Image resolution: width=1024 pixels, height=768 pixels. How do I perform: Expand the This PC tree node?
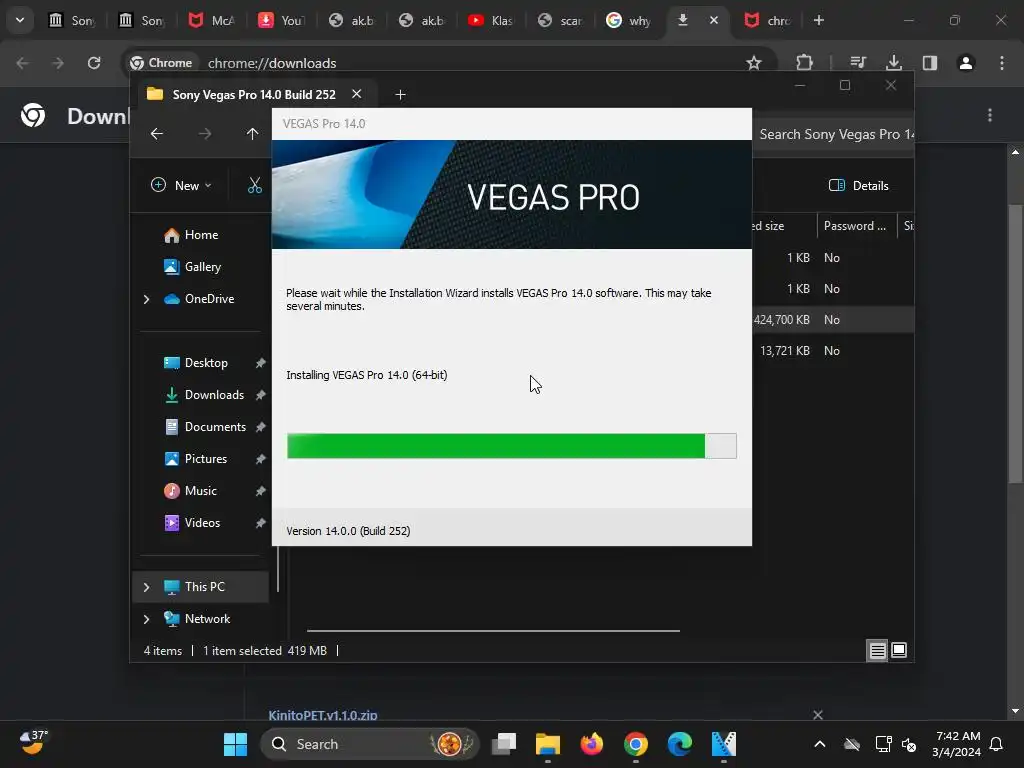pos(146,587)
